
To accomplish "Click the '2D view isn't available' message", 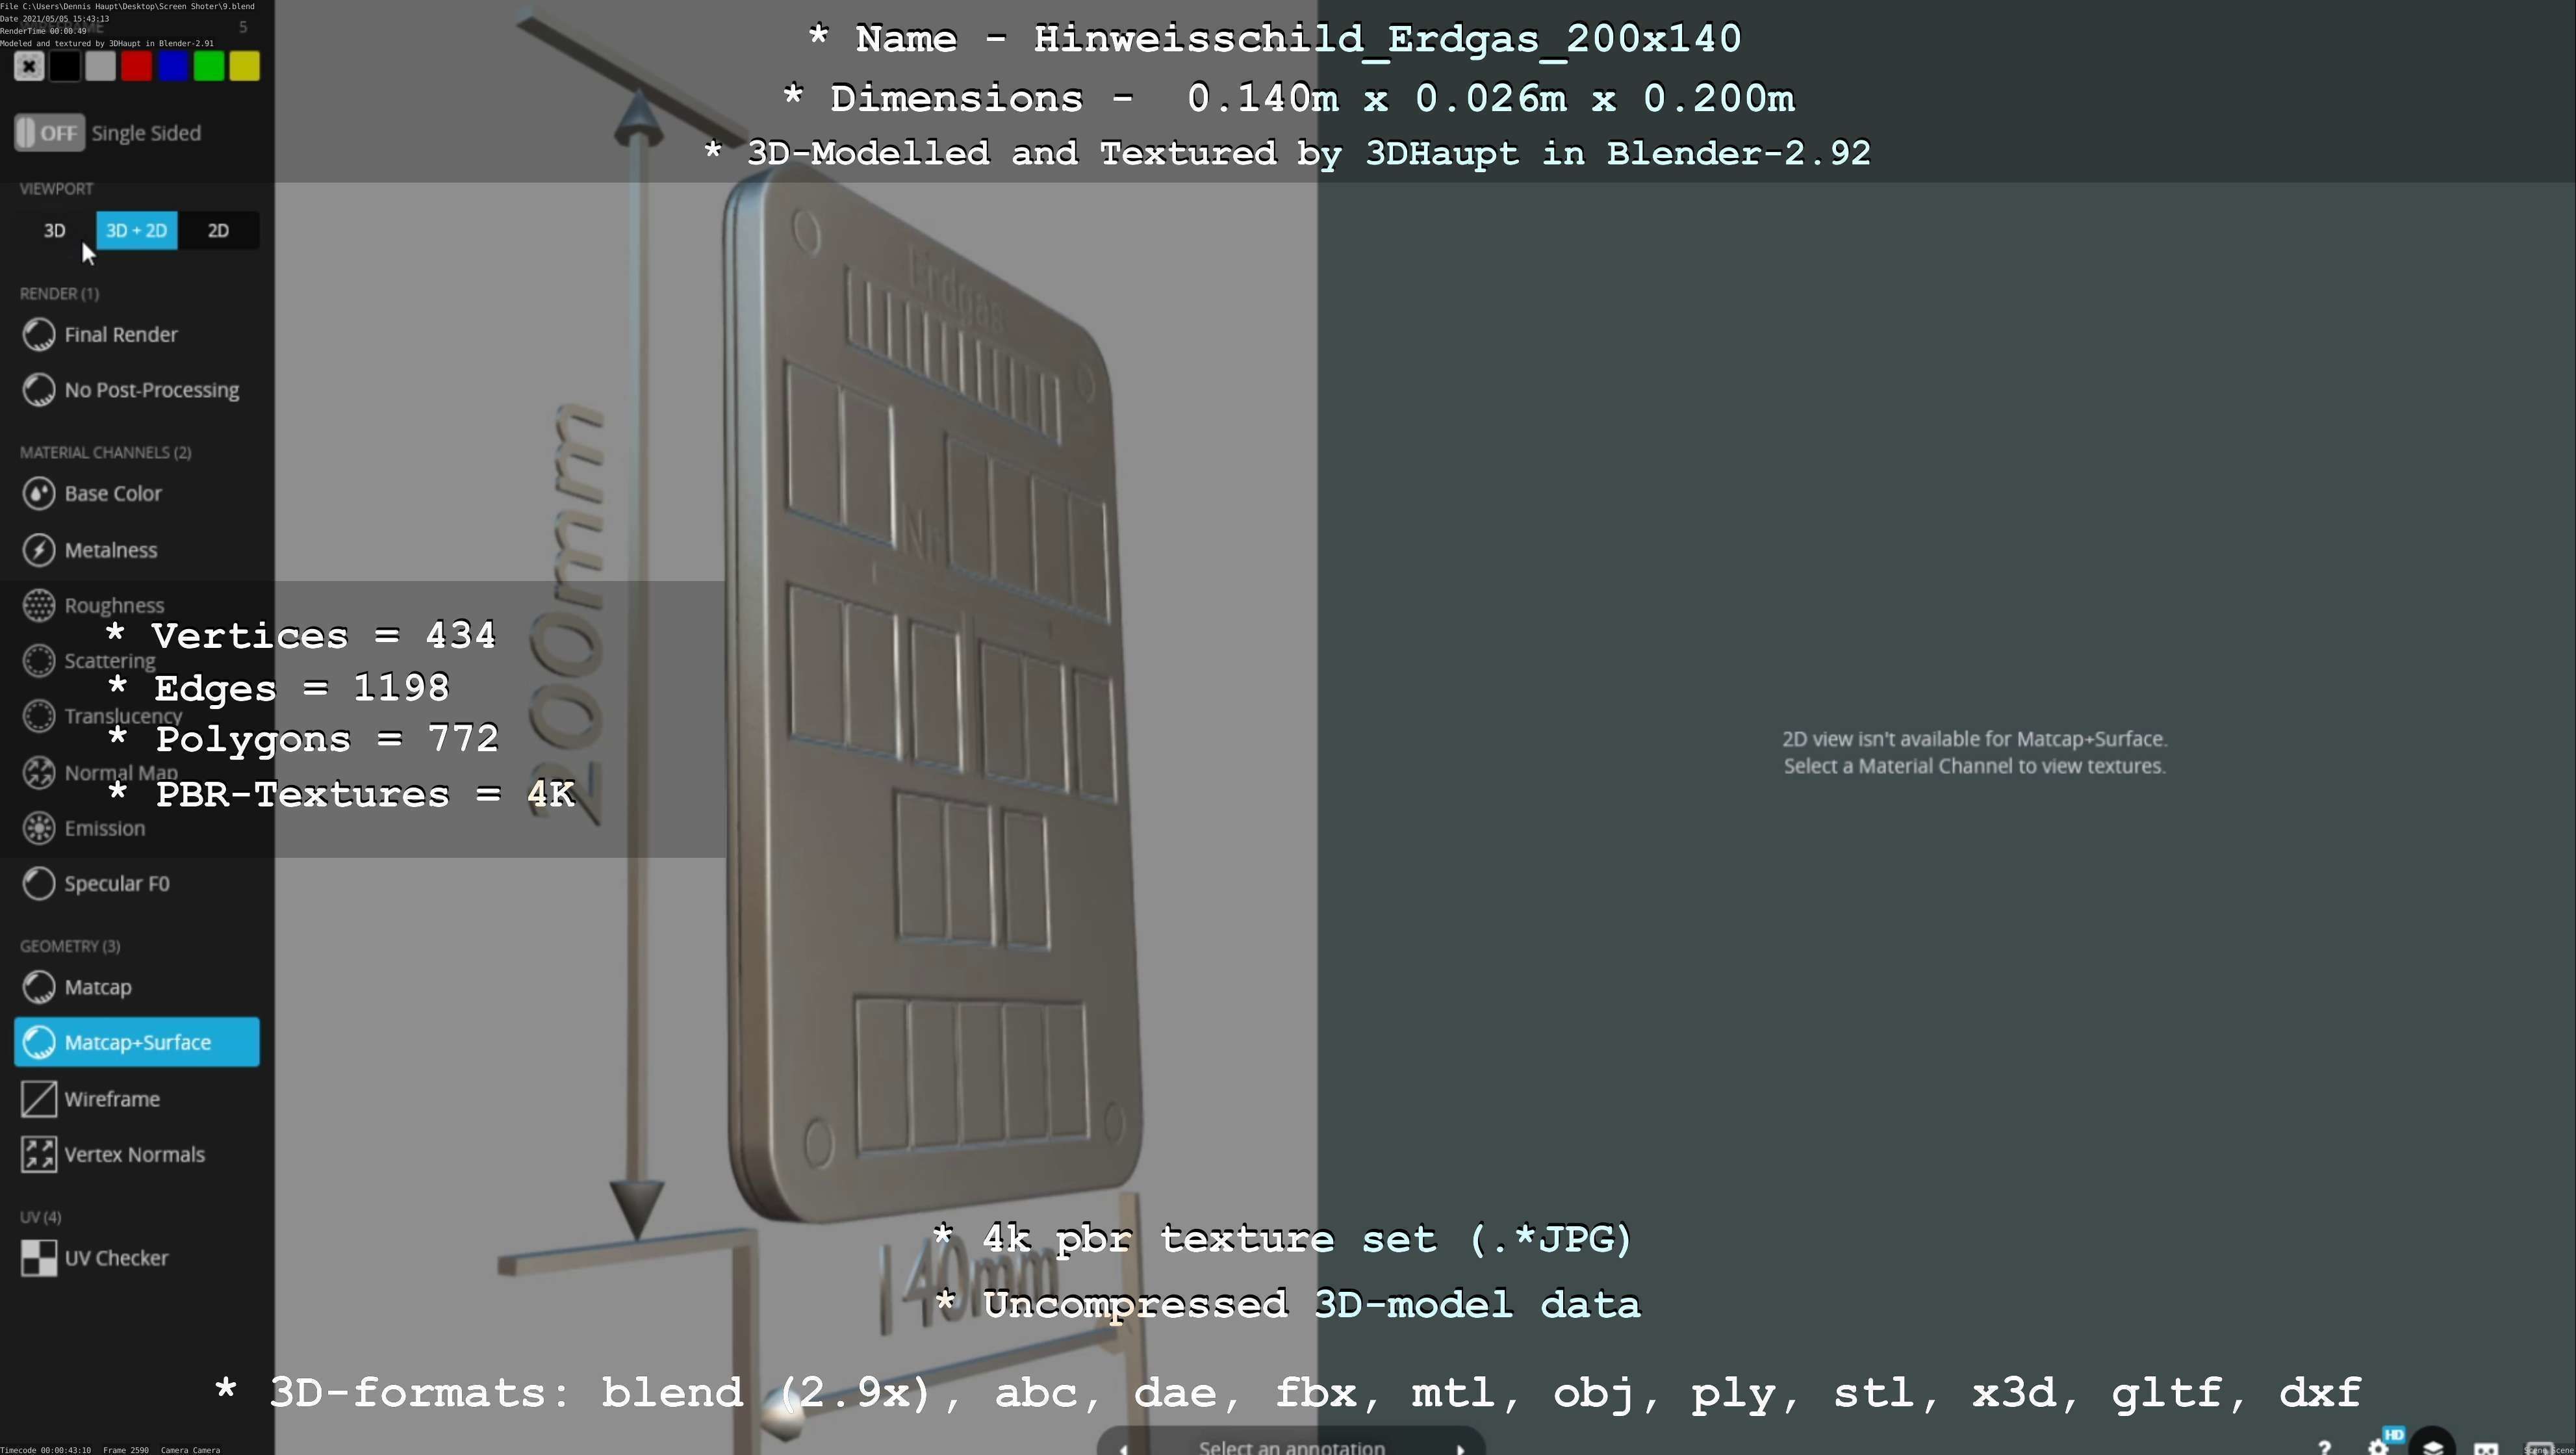I will point(1975,752).
